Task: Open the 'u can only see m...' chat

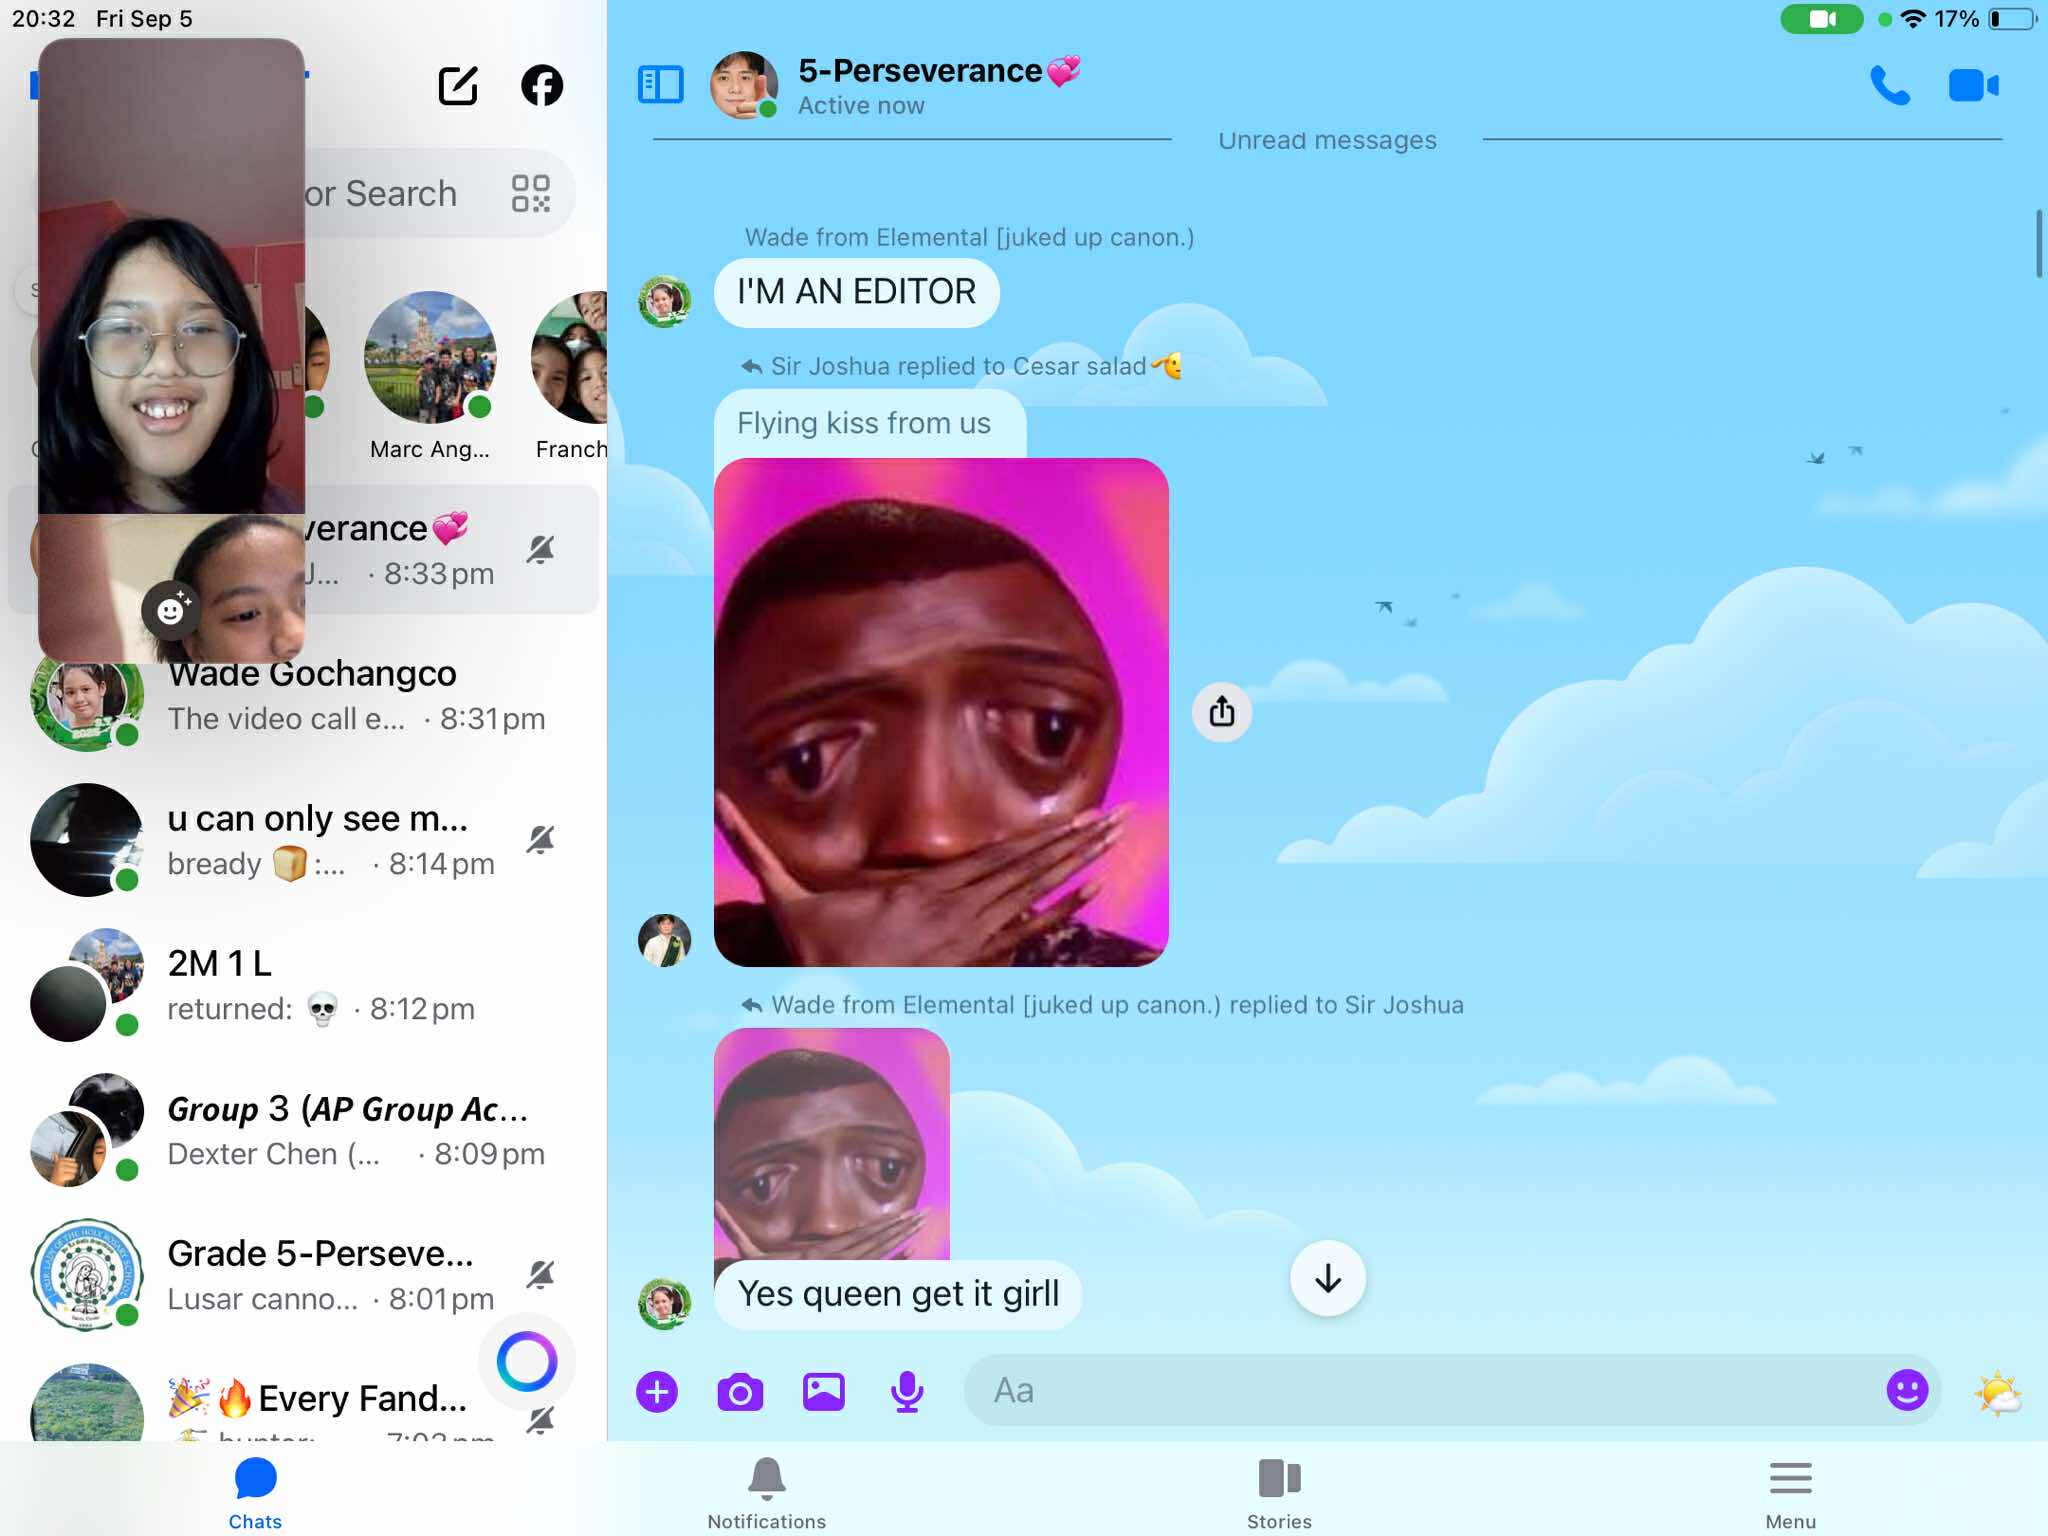Action: (x=303, y=840)
